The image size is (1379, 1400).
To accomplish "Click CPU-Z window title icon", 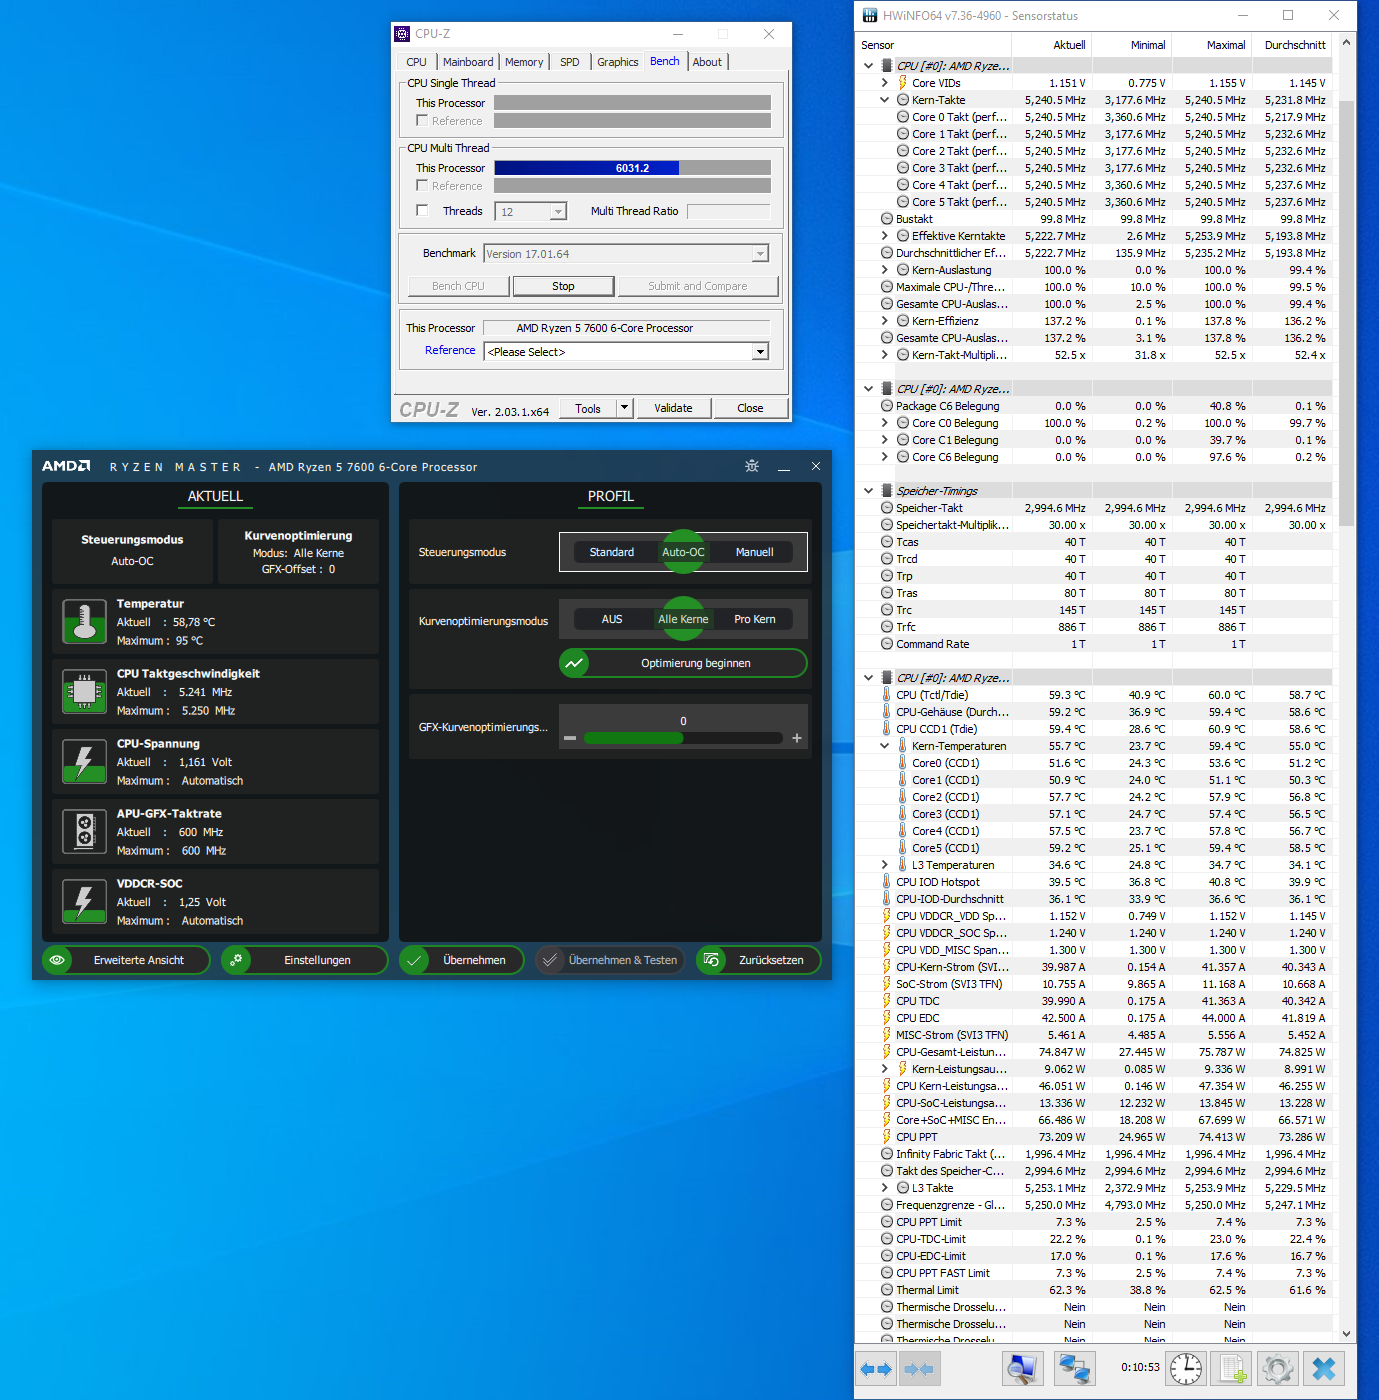I will 402,34.
